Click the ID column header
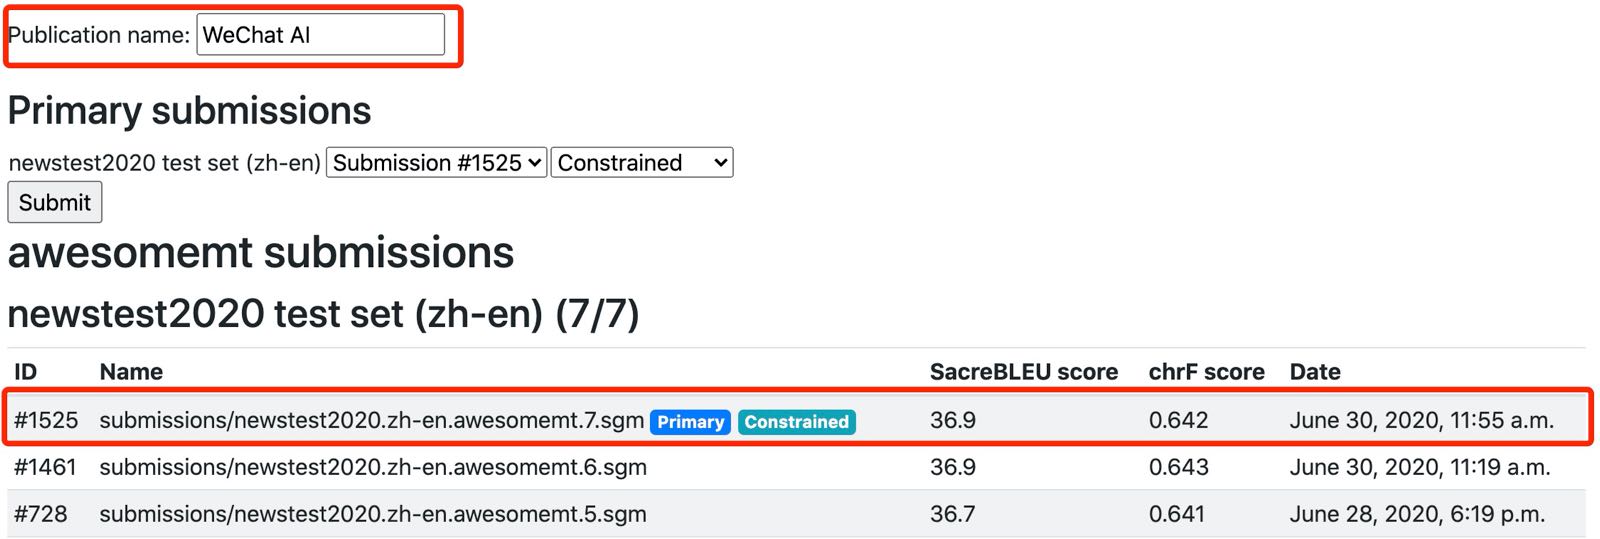 [25, 372]
